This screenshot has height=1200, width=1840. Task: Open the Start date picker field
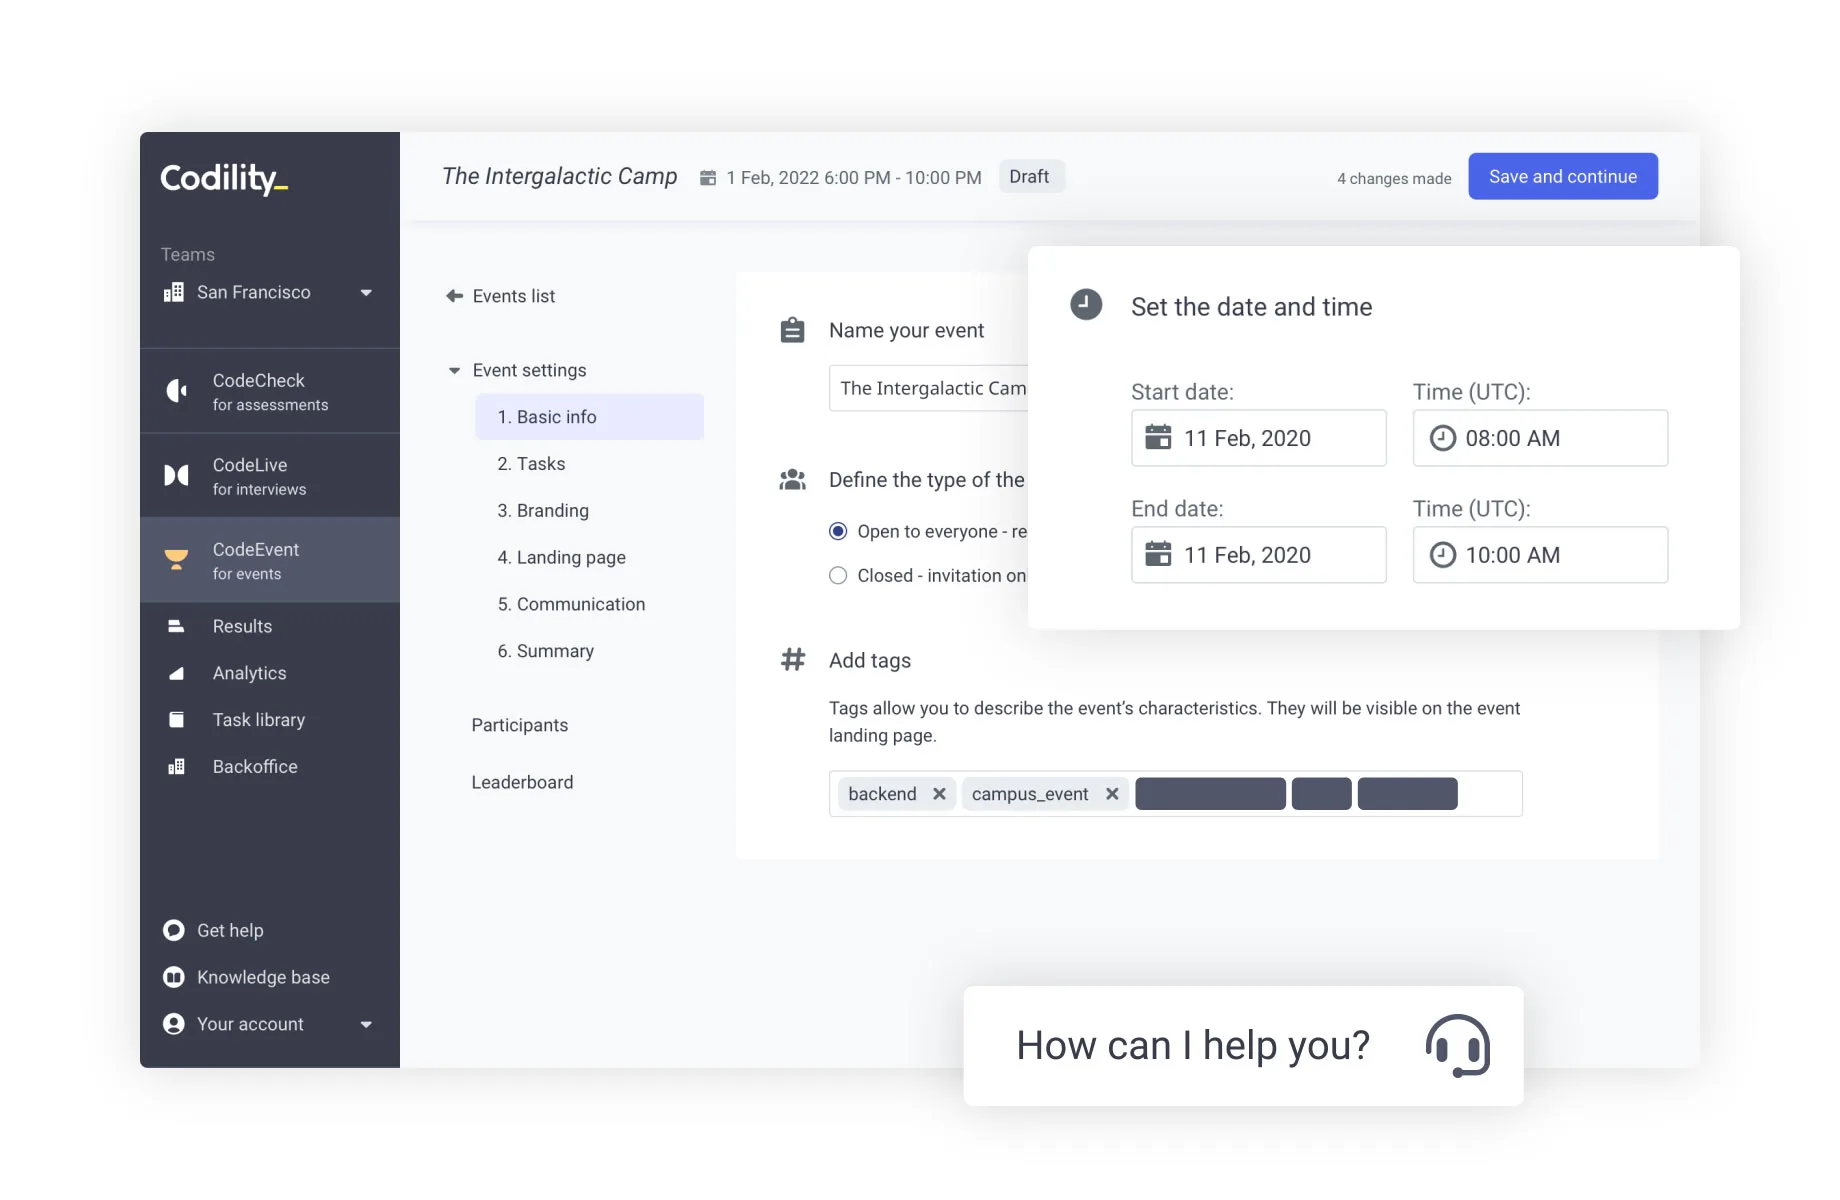pyautogui.click(x=1258, y=438)
